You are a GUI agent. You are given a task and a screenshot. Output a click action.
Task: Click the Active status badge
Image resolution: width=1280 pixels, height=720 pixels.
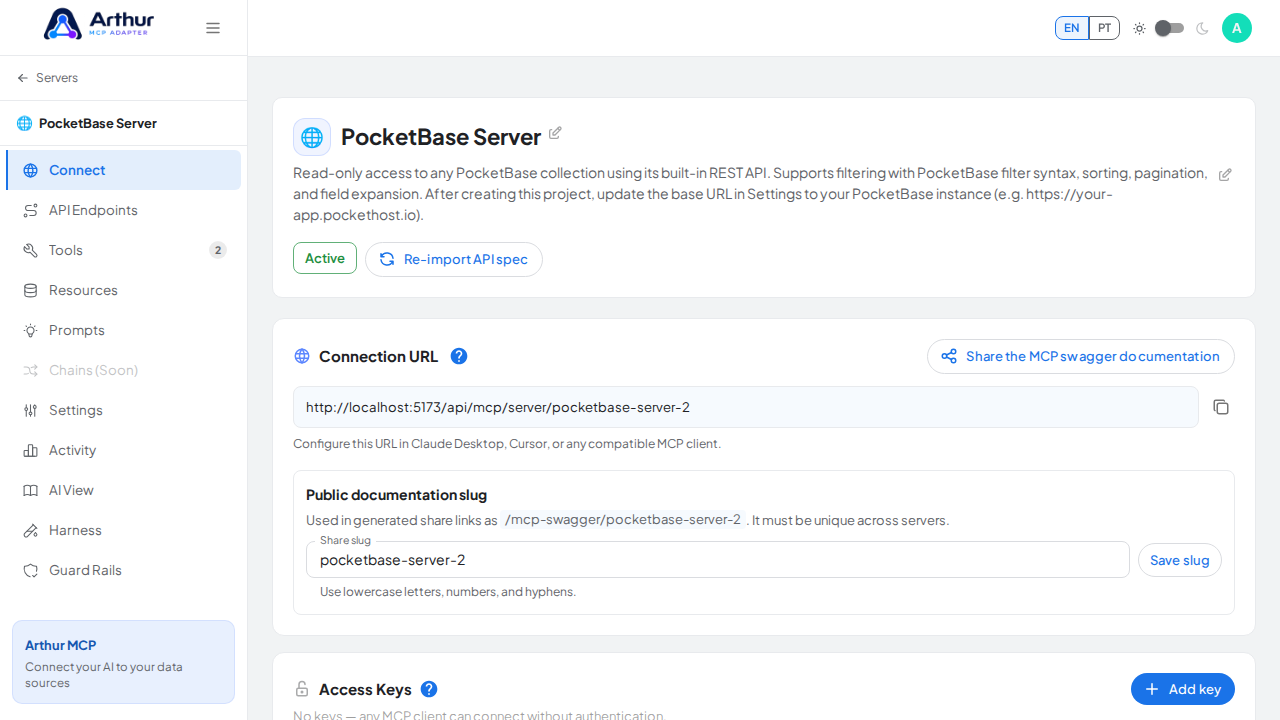coord(325,258)
